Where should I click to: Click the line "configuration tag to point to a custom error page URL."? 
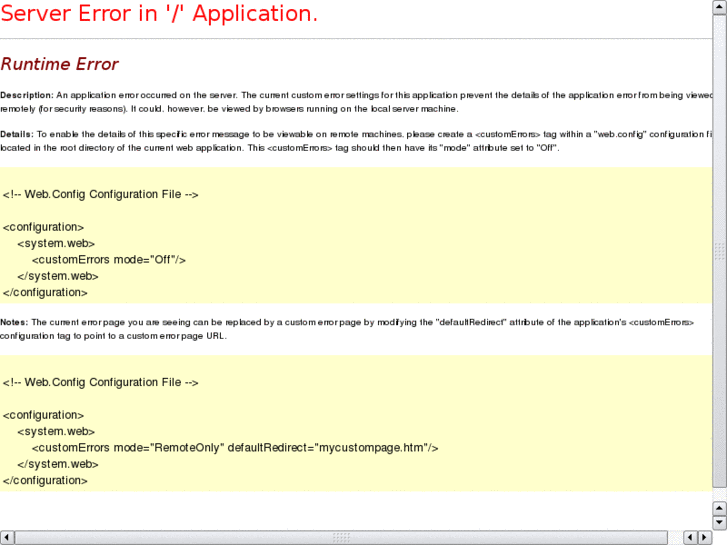coord(114,336)
